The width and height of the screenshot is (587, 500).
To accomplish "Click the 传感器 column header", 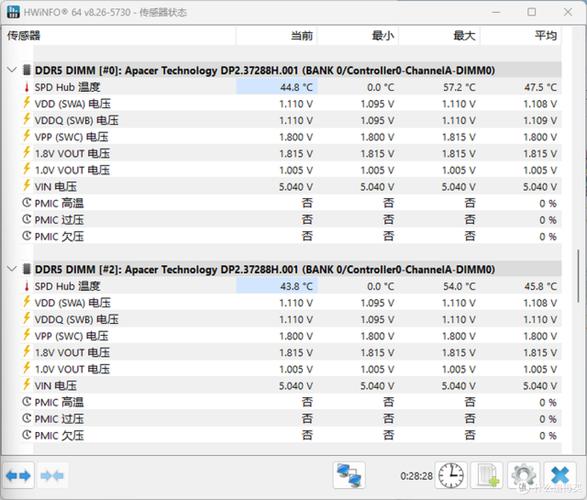I will tap(119, 36).
